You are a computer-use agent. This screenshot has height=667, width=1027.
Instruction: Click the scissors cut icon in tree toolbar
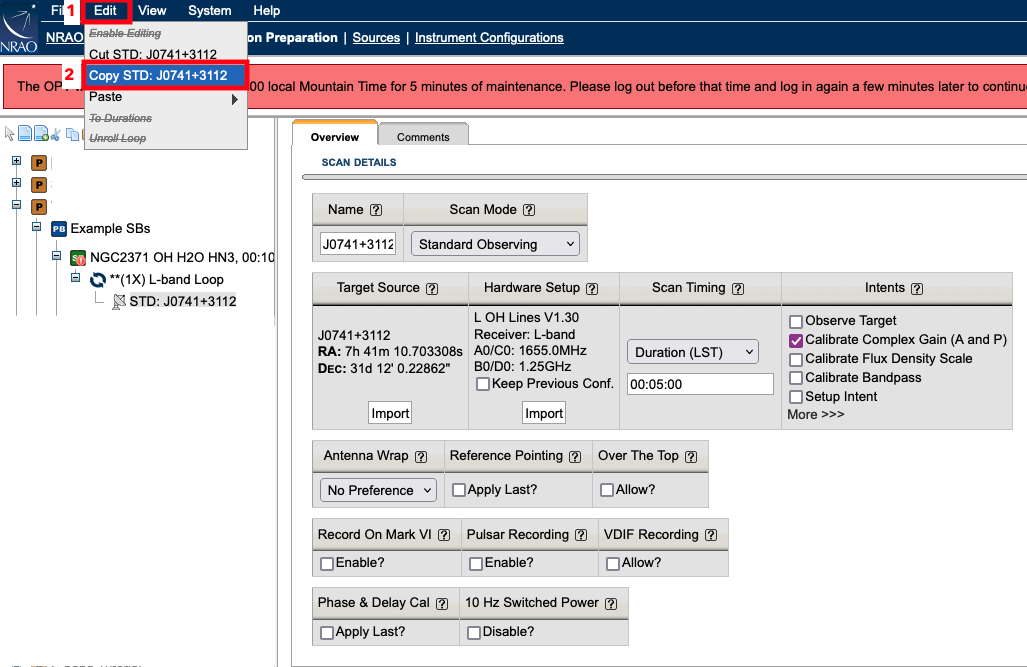pyautogui.click(x=57, y=134)
